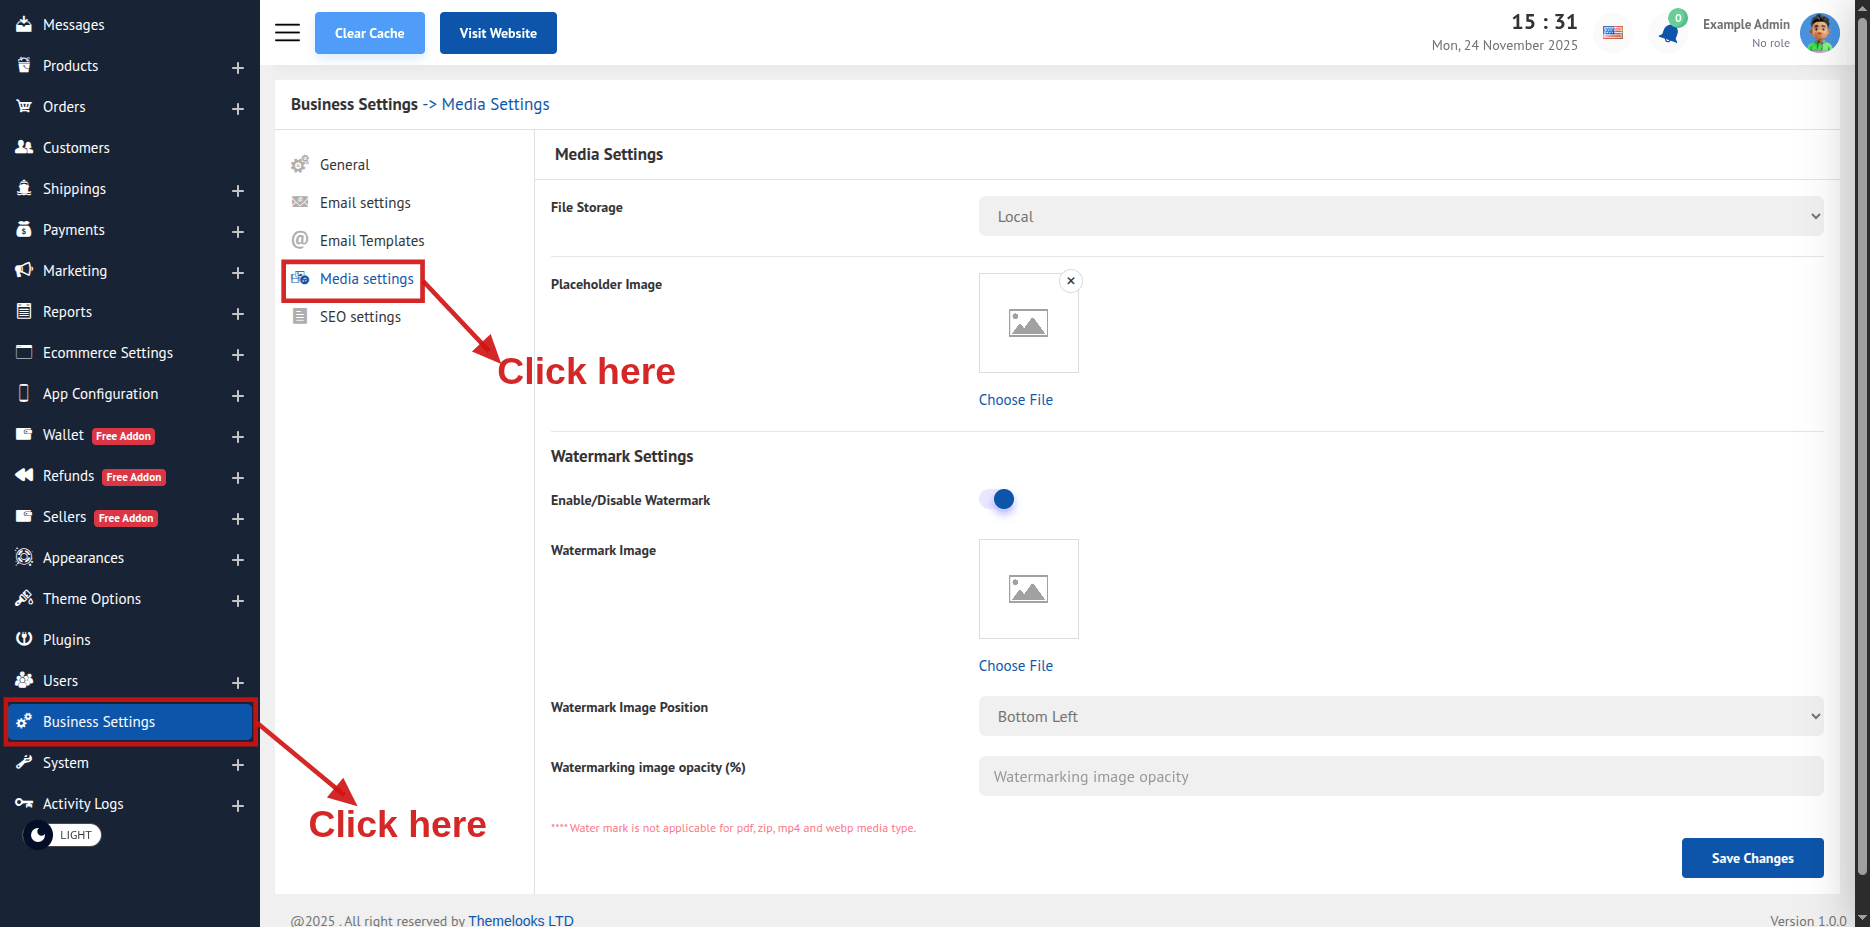This screenshot has width=1870, height=927.
Task: Open Watermark Image Position dropdown
Action: [x=1400, y=716]
